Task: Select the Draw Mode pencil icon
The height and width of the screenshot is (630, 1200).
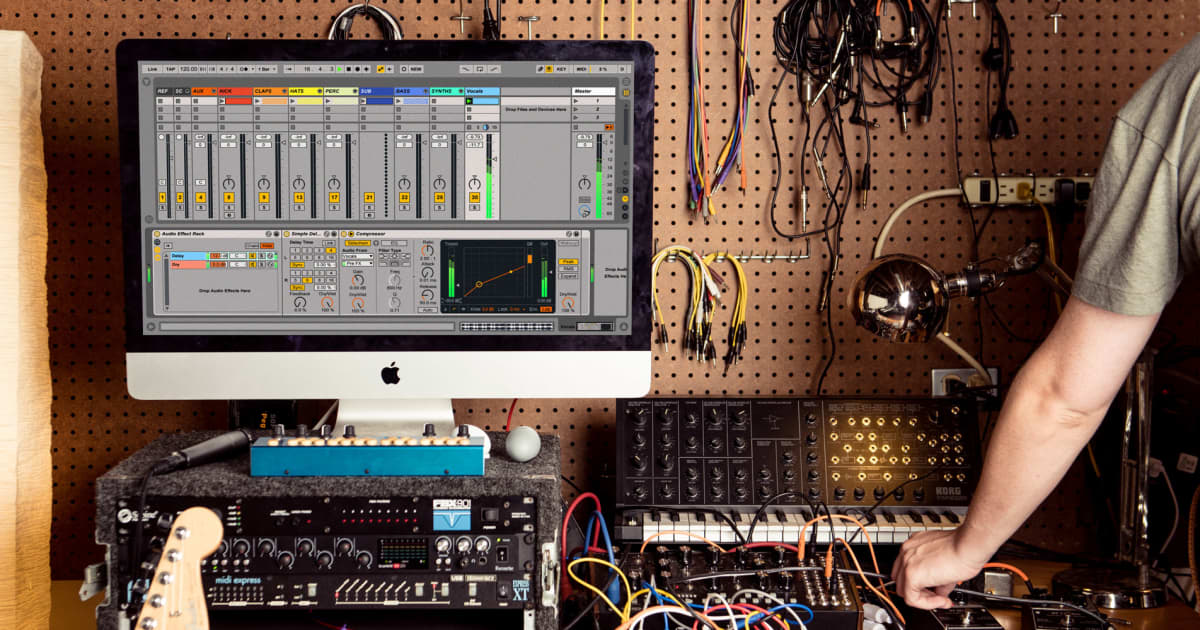Action: (541, 67)
